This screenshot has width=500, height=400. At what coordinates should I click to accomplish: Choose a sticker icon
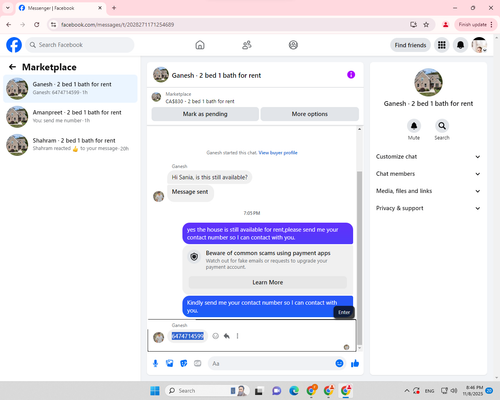coord(184,363)
